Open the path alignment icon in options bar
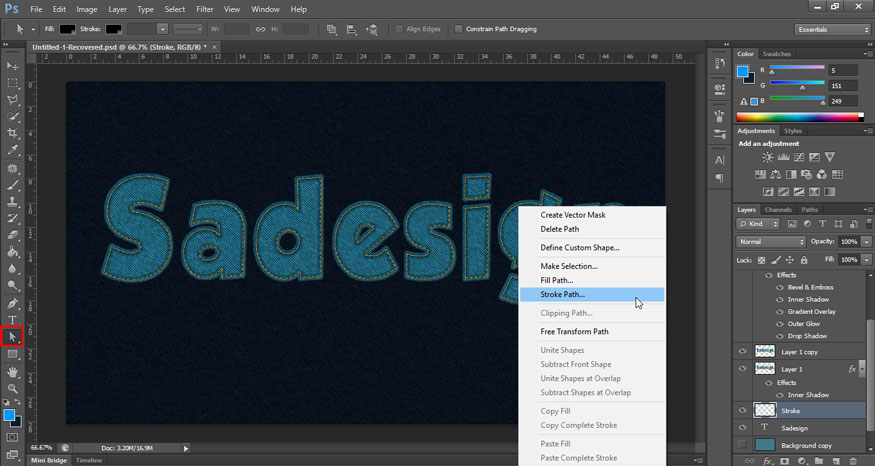Image resolution: width=875 pixels, height=466 pixels. (352, 29)
